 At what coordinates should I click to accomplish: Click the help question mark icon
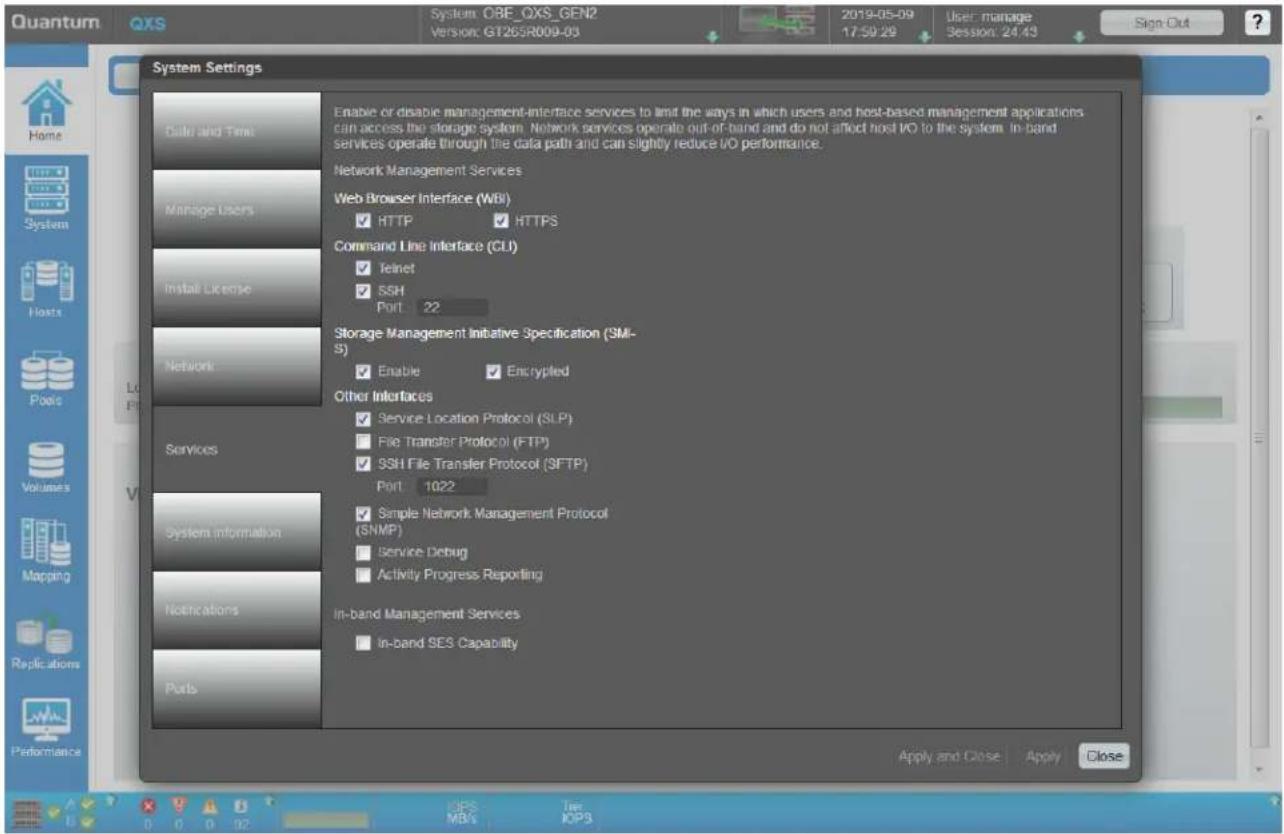1258,23
